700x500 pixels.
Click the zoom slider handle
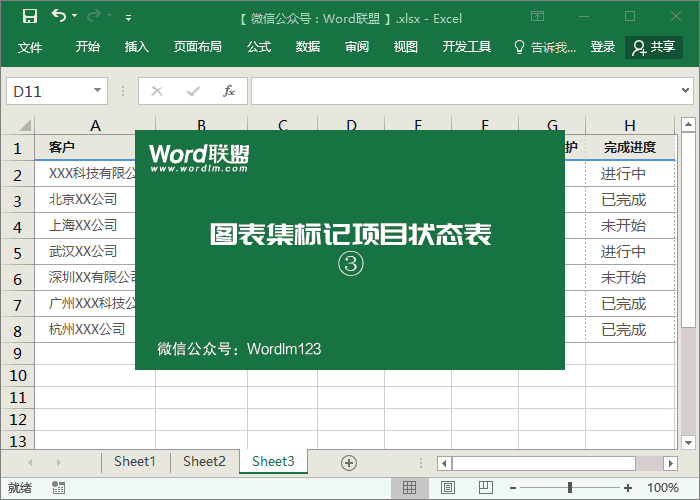coord(570,488)
